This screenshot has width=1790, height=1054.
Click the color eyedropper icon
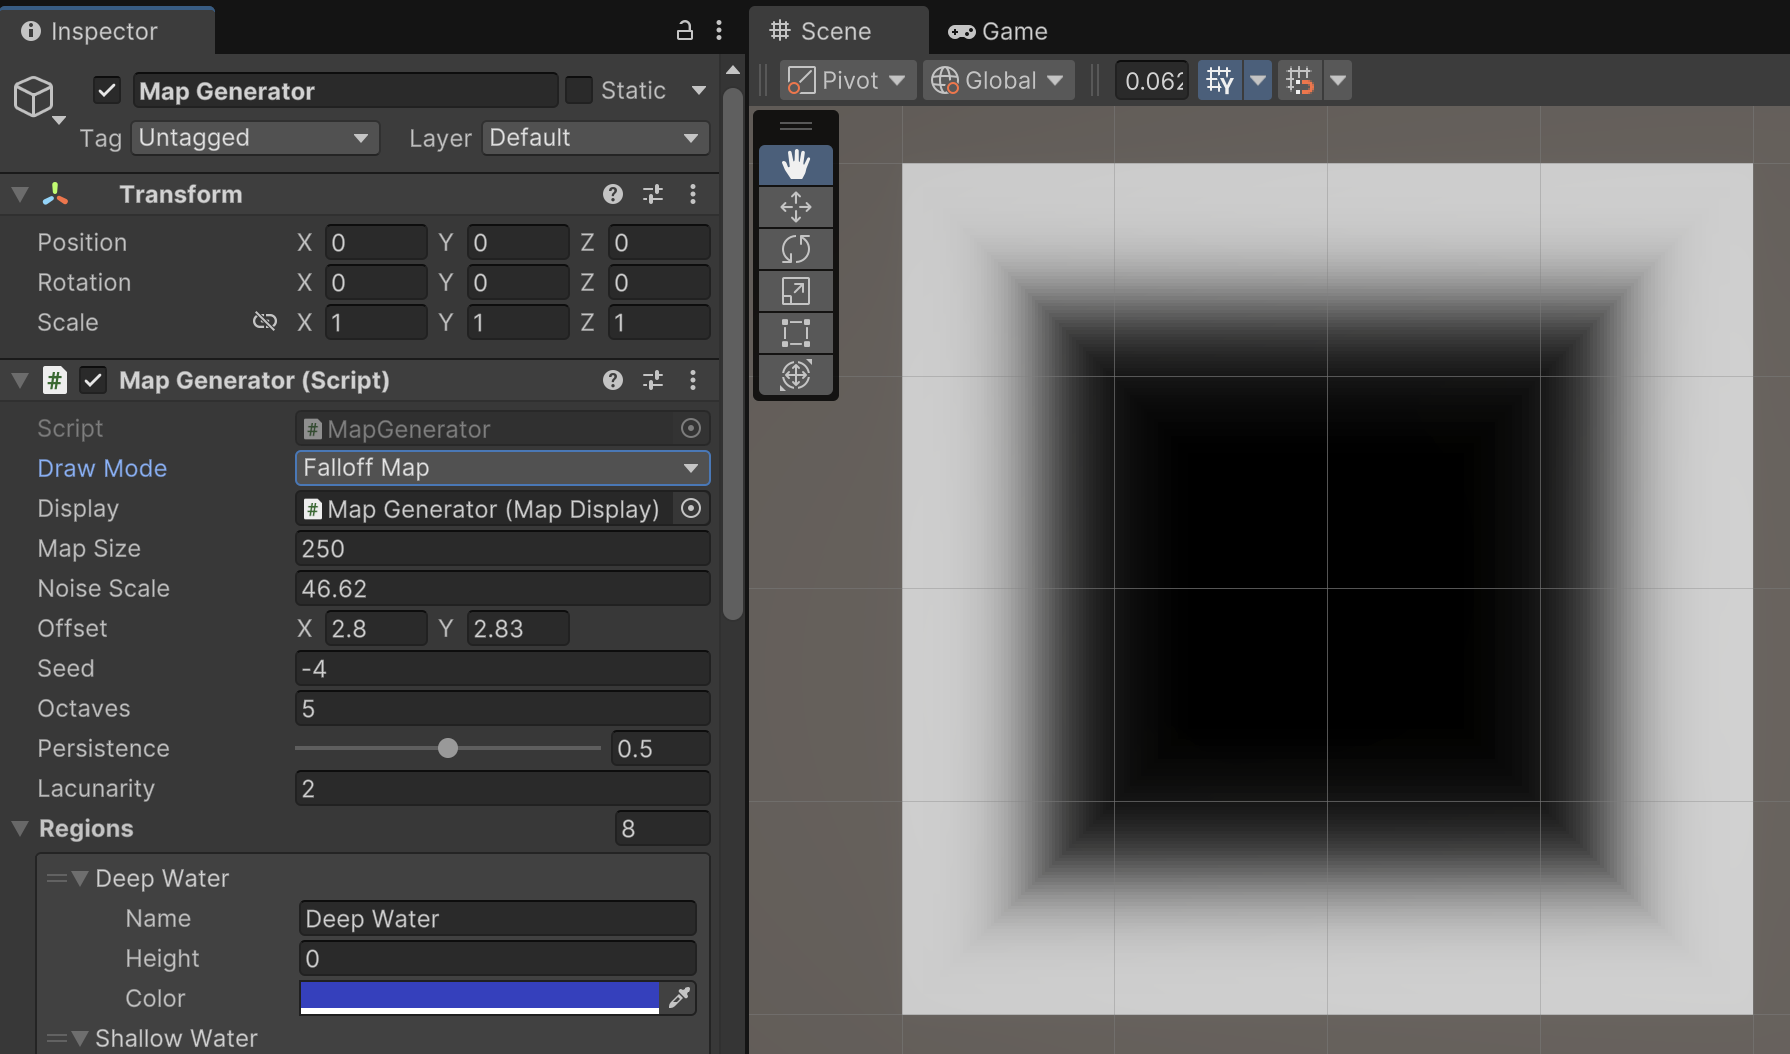click(x=679, y=997)
